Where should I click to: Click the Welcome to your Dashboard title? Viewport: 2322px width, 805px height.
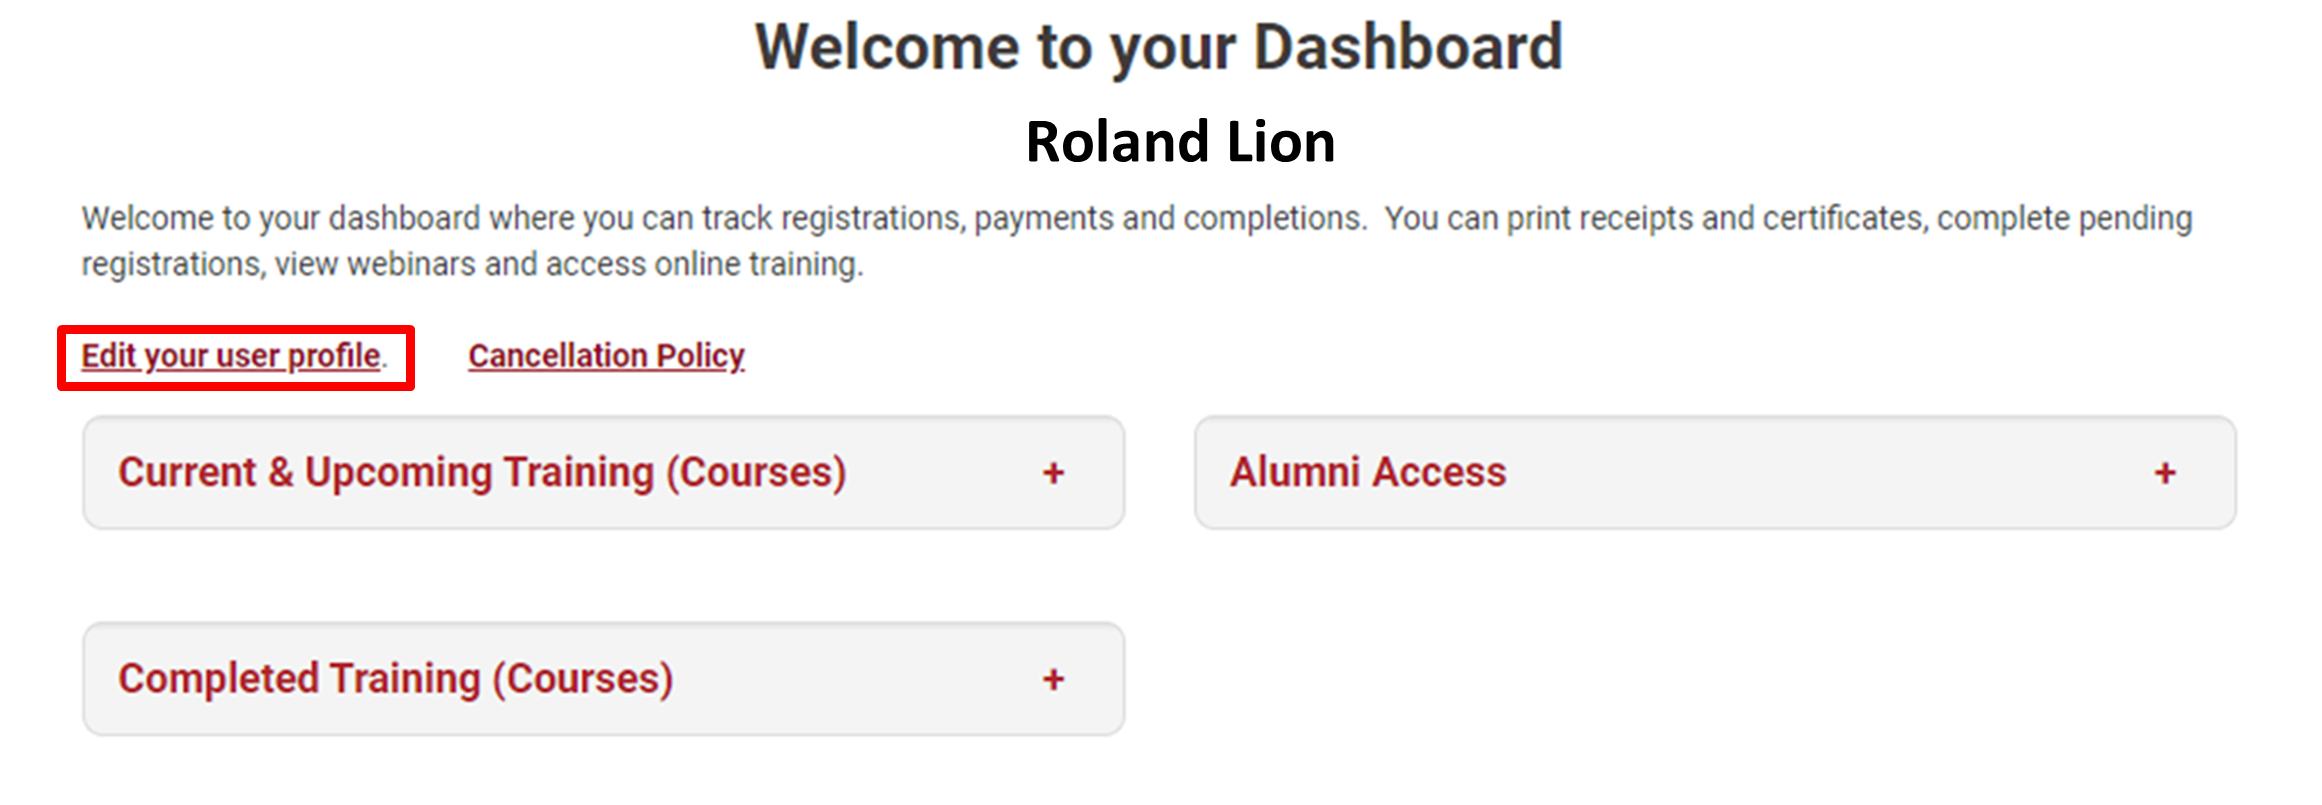1160,45
